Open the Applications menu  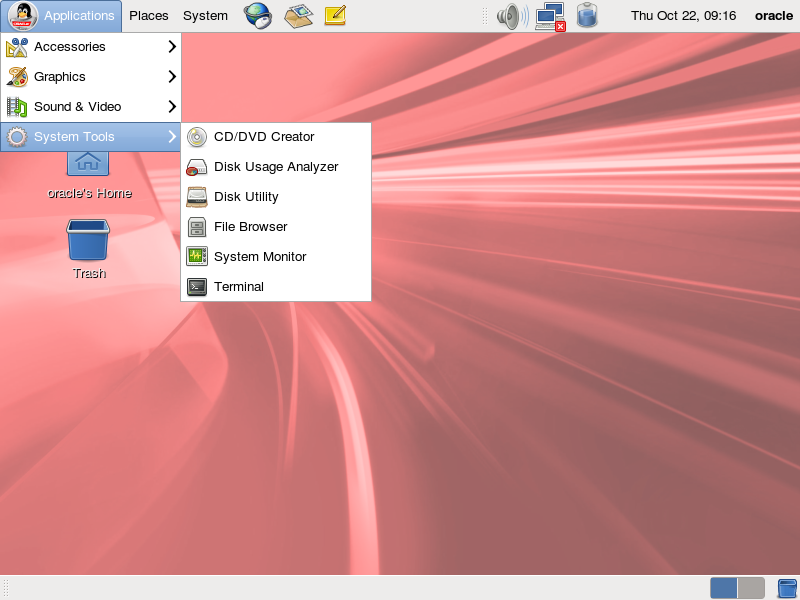pos(61,16)
